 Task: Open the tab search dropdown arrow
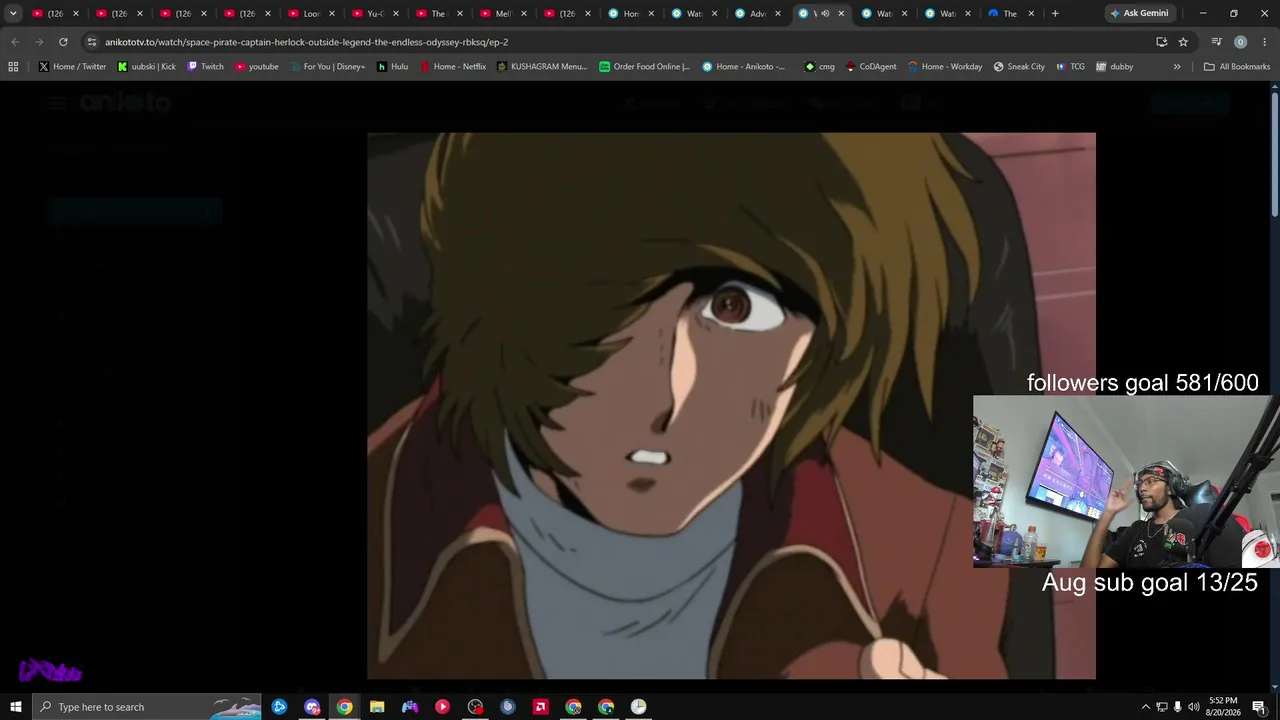[x=13, y=13]
